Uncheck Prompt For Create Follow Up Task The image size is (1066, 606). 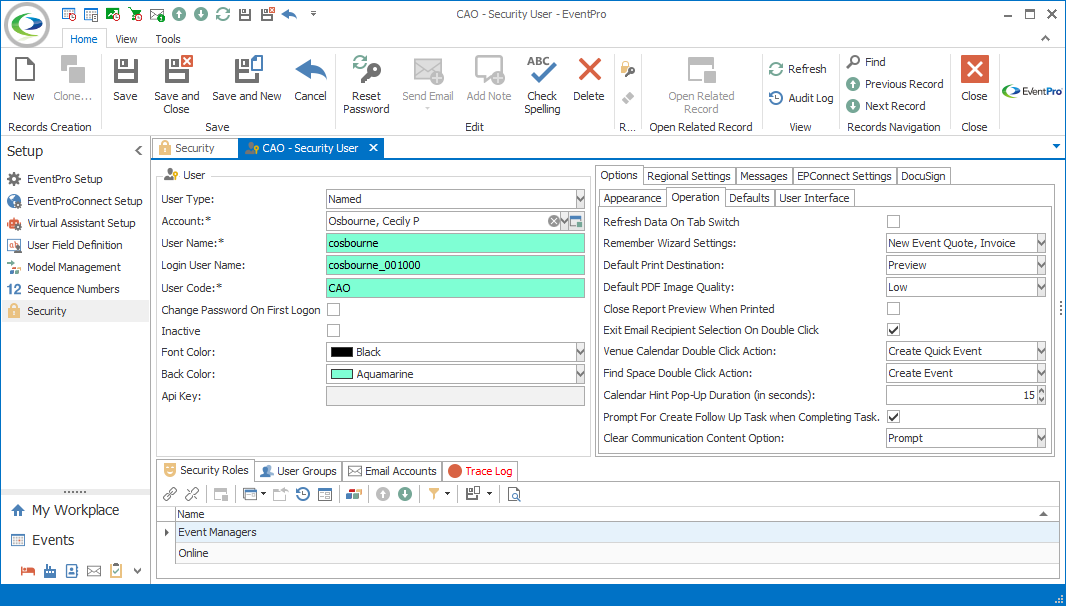point(893,416)
